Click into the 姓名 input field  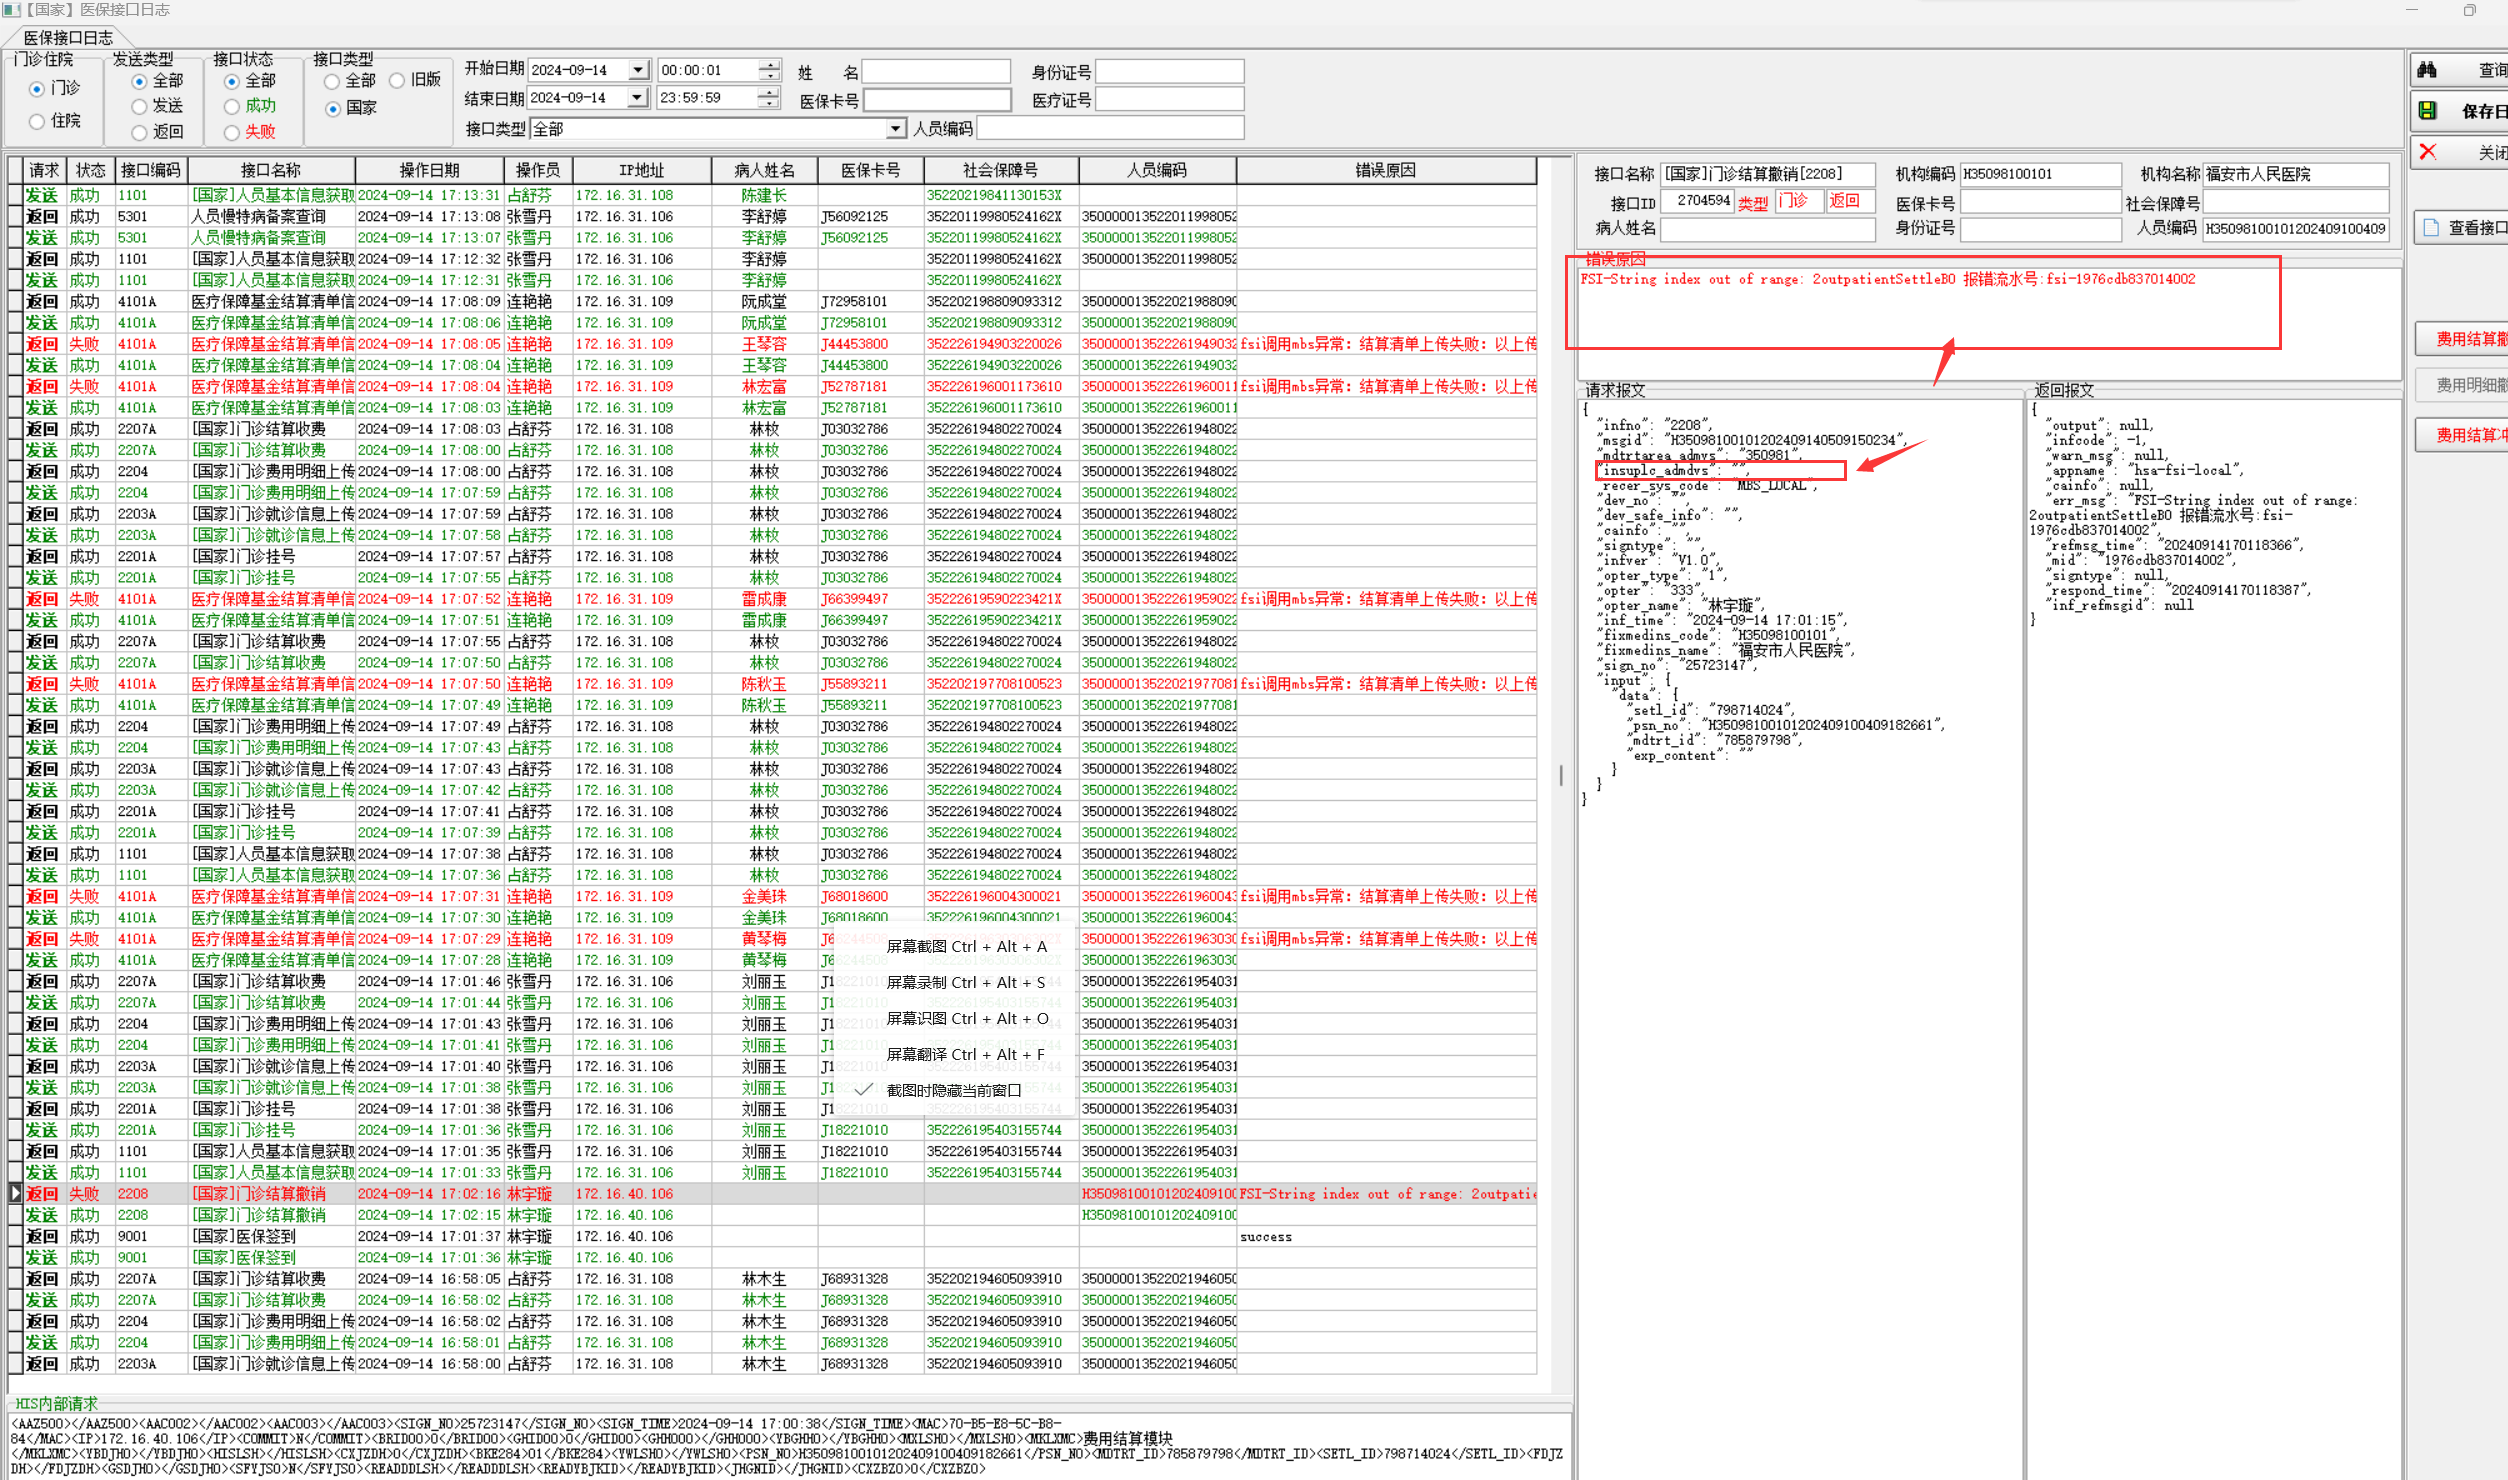click(x=935, y=72)
